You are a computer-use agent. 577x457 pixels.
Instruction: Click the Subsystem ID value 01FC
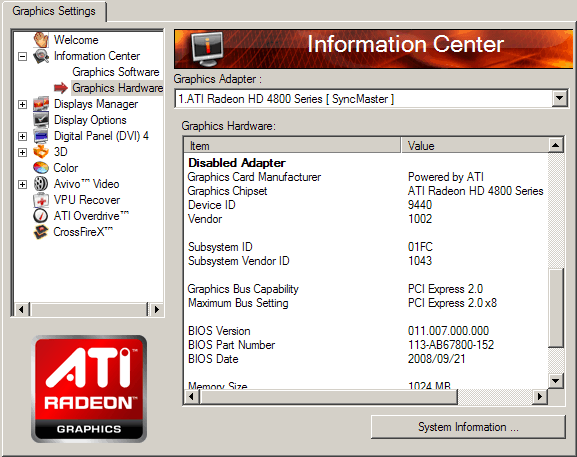pos(420,247)
